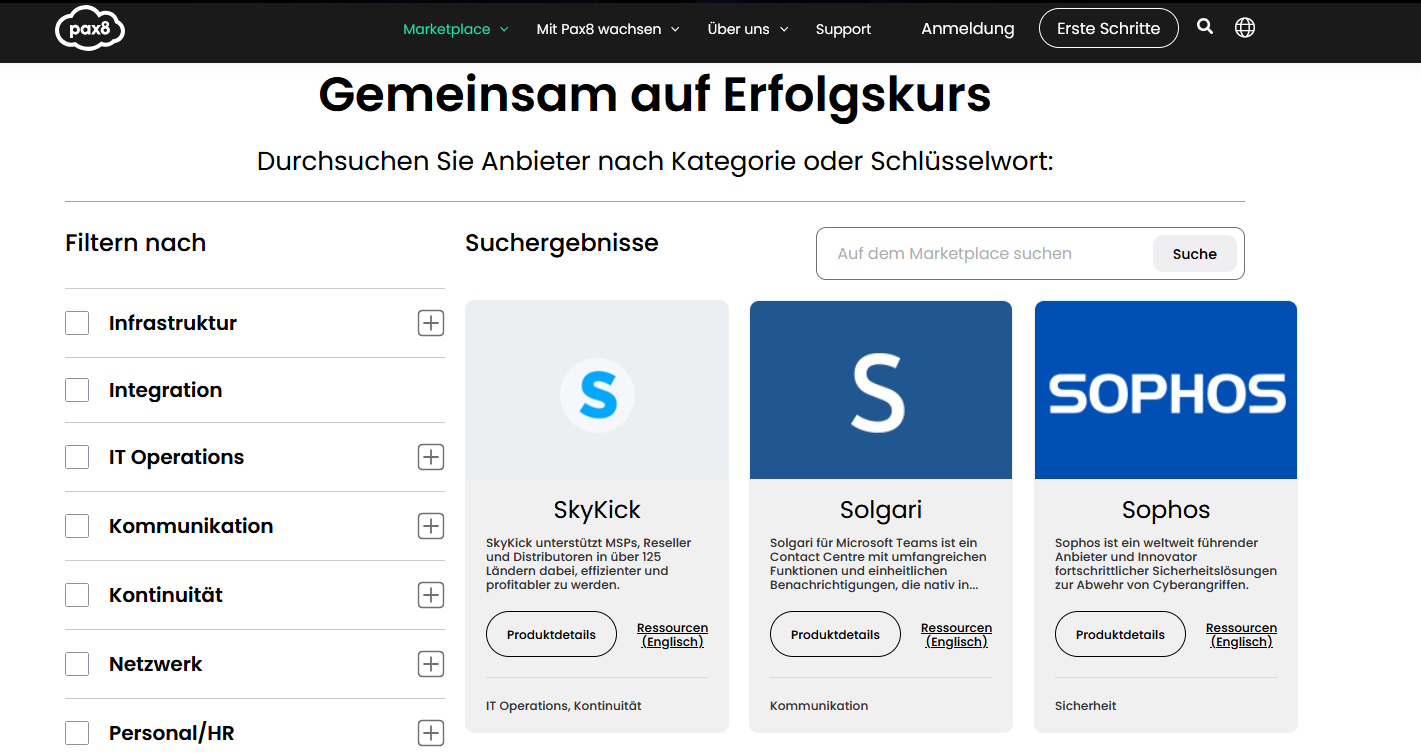Image resolution: width=1421 pixels, height=753 pixels.
Task: Click the Anmeldung login link
Action: pyautogui.click(x=967, y=29)
